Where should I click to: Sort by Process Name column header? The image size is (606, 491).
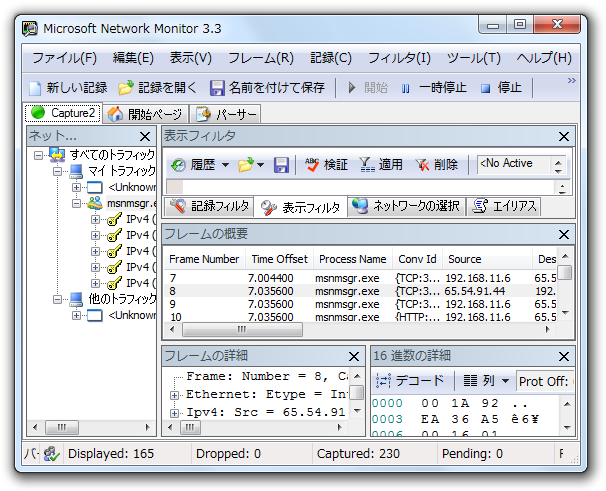point(352,259)
